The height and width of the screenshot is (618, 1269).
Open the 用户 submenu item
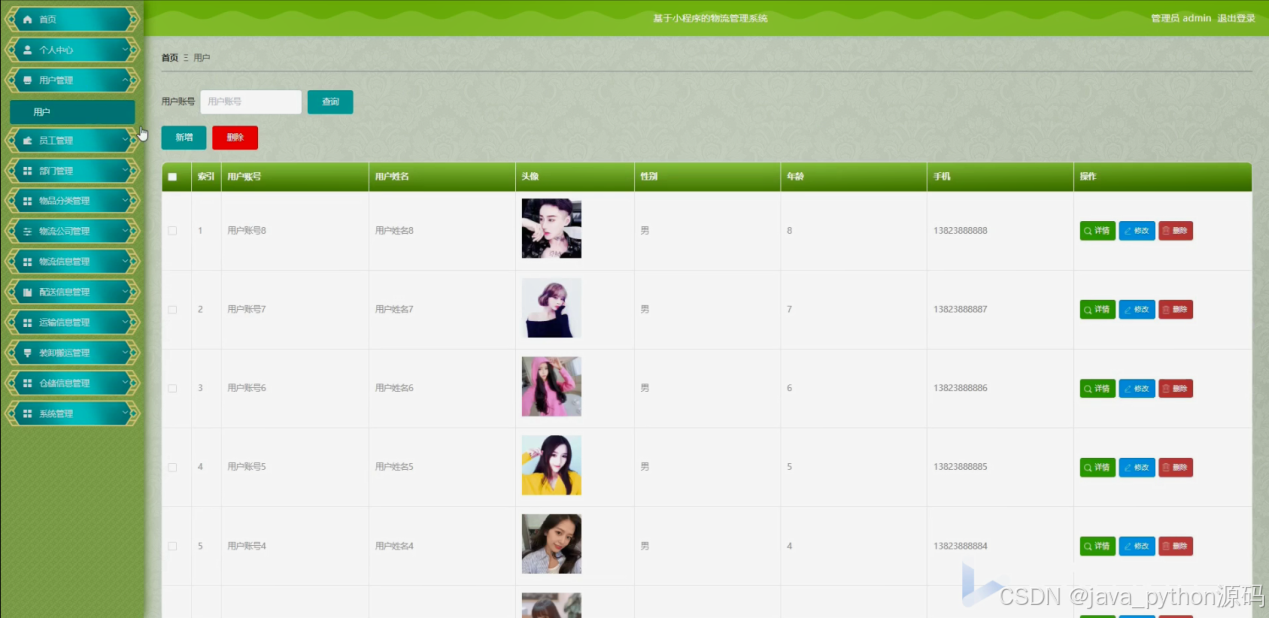click(72, 112)
